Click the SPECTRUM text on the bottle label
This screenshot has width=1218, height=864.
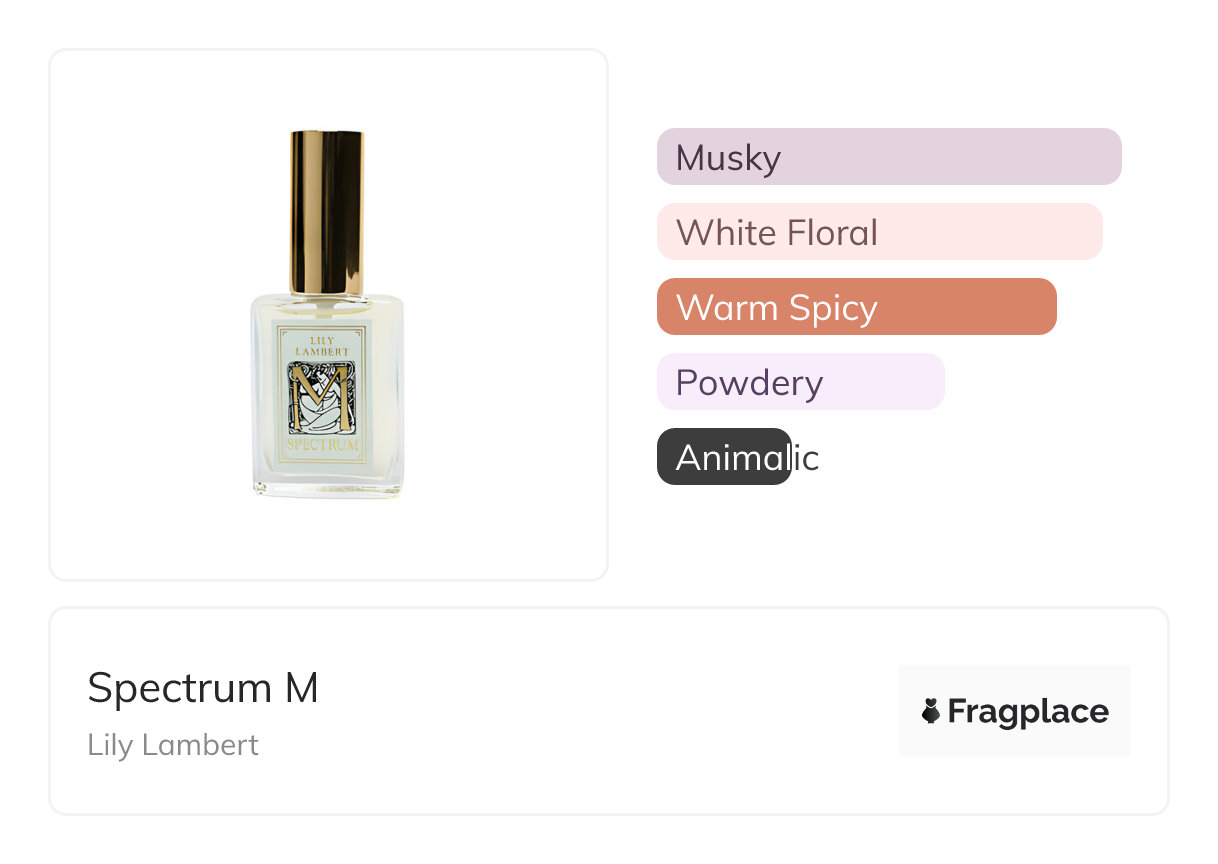(325, 445)
